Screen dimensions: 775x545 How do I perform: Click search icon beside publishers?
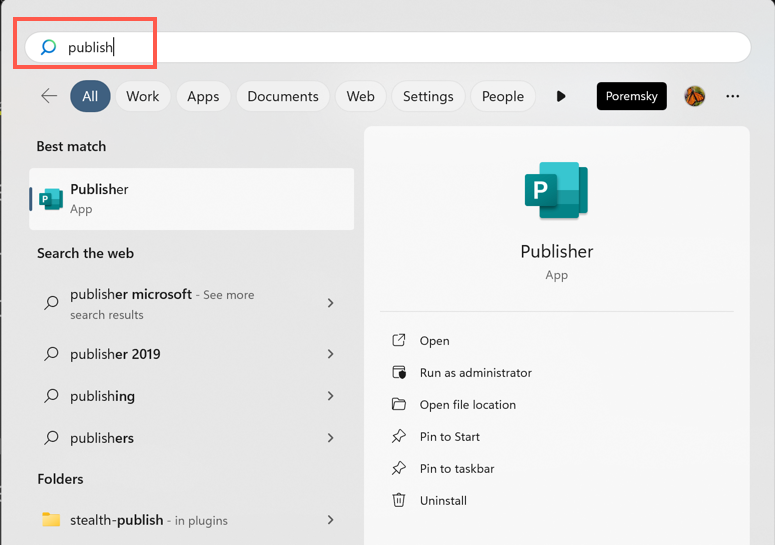(x=51, y=438)
